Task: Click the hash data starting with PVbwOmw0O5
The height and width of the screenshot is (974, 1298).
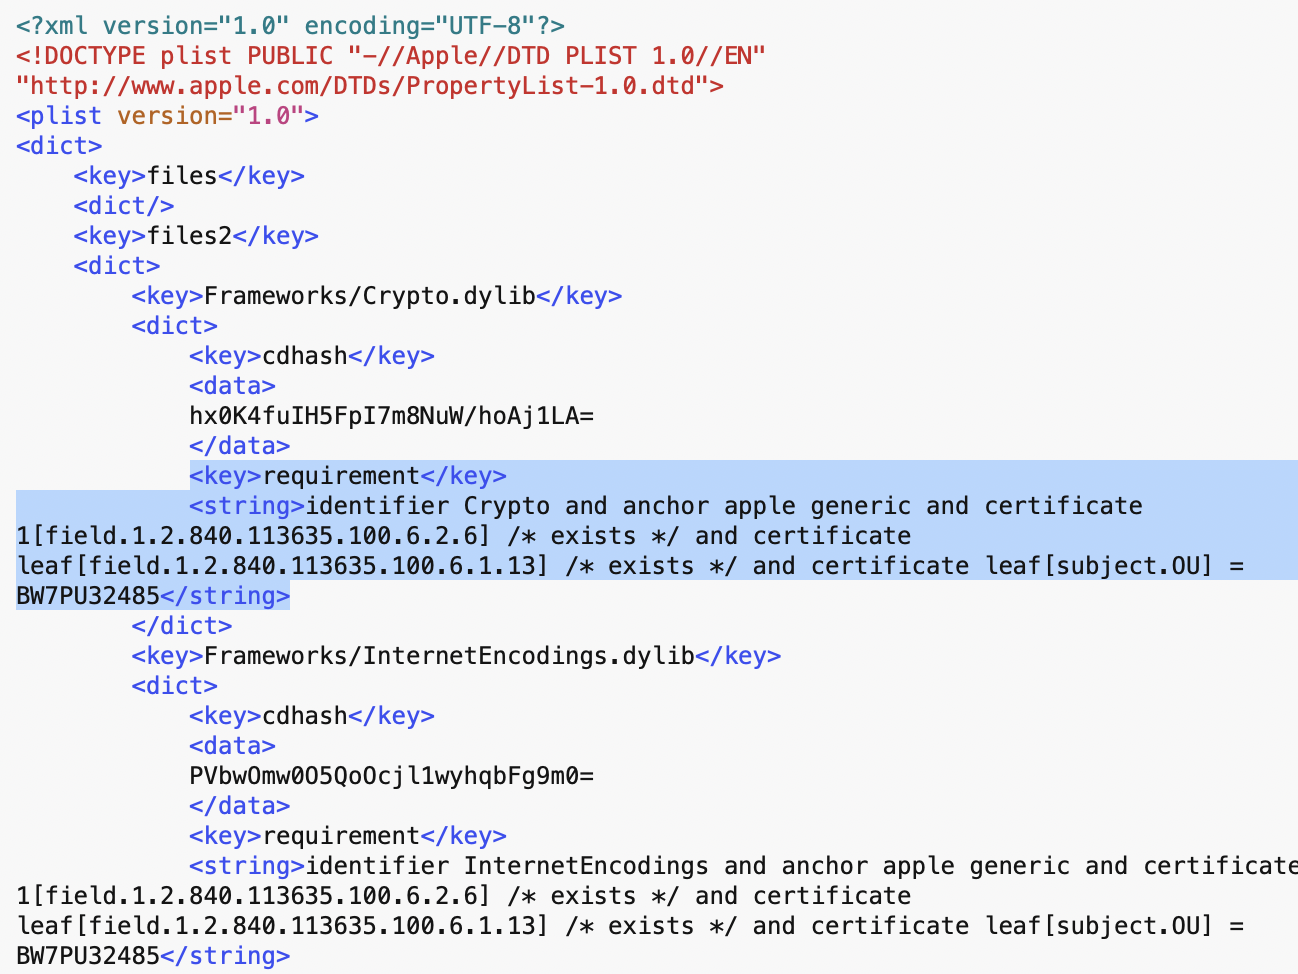Action: [391, 775]
